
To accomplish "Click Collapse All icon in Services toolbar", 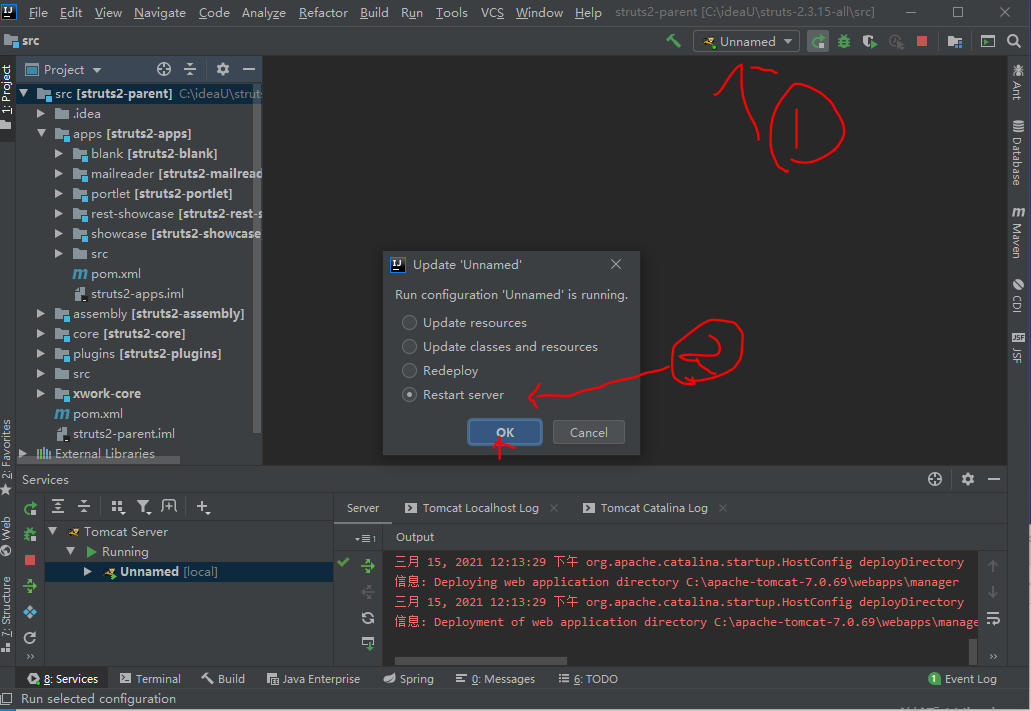I will pos(84,506).
